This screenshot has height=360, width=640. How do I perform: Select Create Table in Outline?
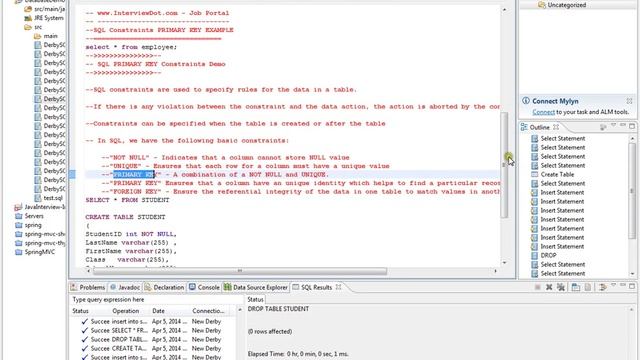(557, 174)
